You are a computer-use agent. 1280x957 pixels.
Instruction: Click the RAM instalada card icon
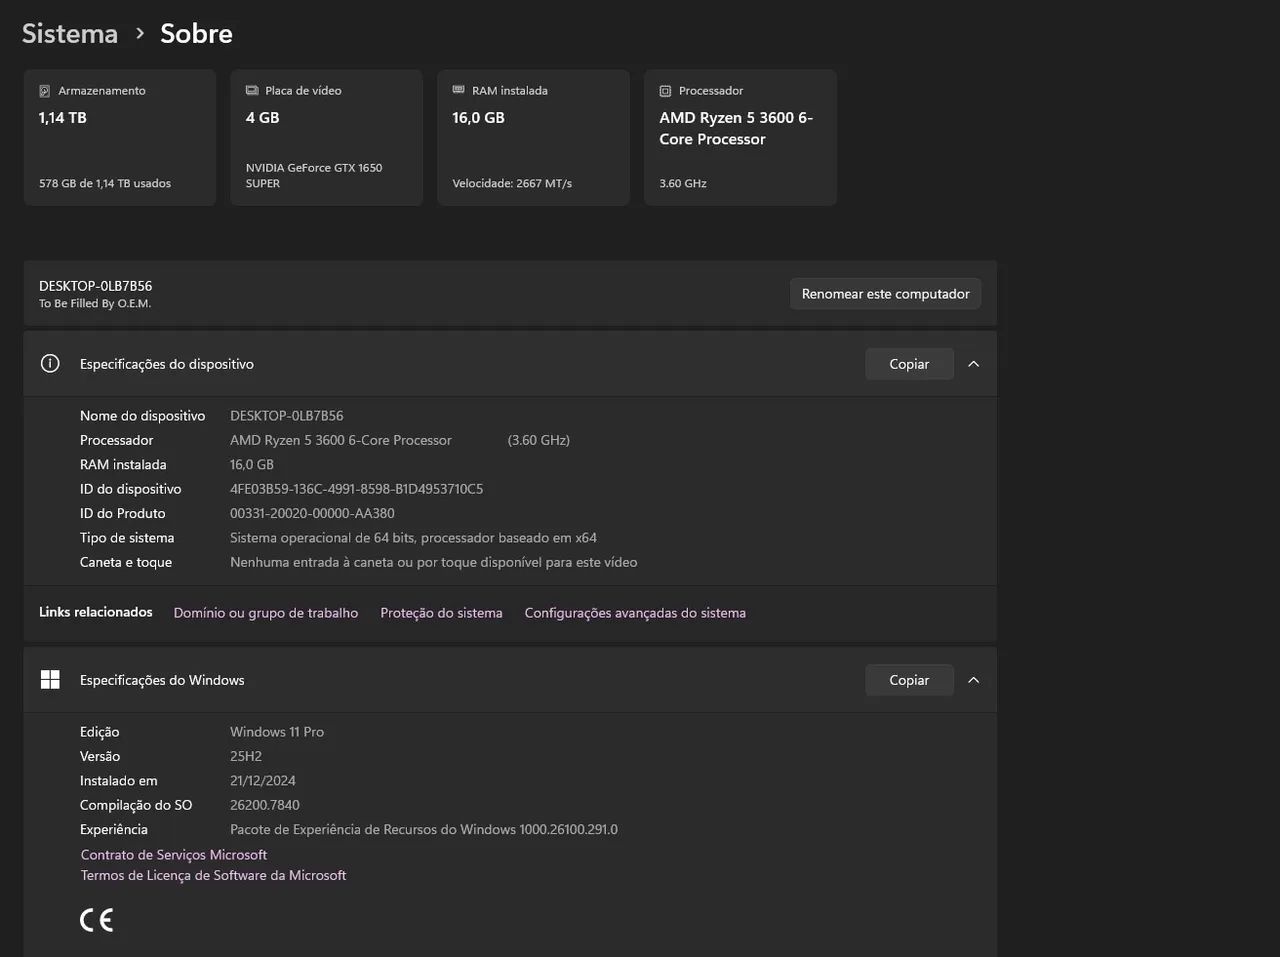[459, 90]
